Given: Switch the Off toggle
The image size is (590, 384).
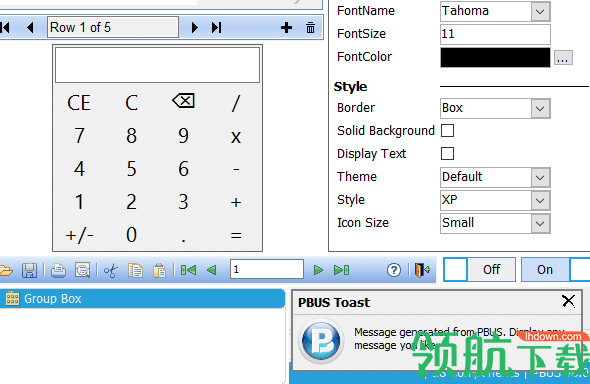Looking at the screenshot, I should tap(479, 269).
